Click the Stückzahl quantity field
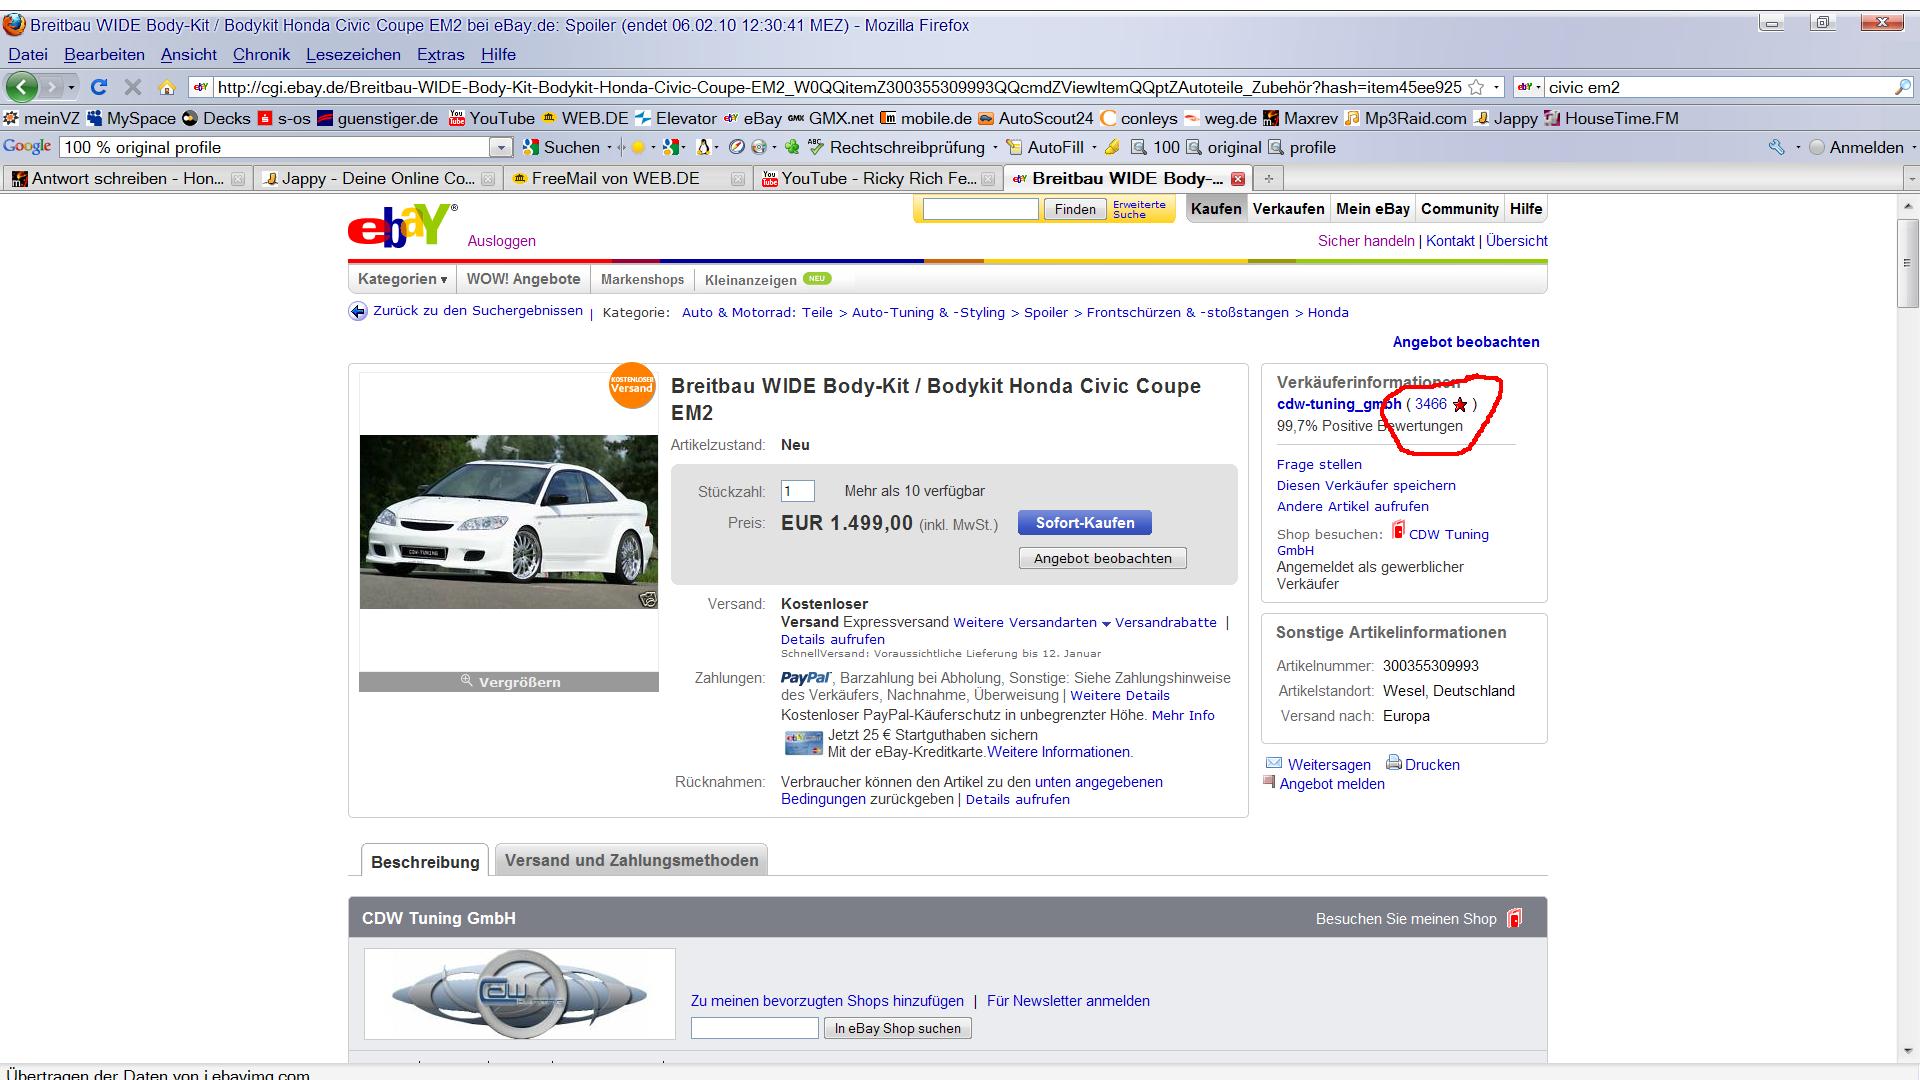 click(797, 491)
